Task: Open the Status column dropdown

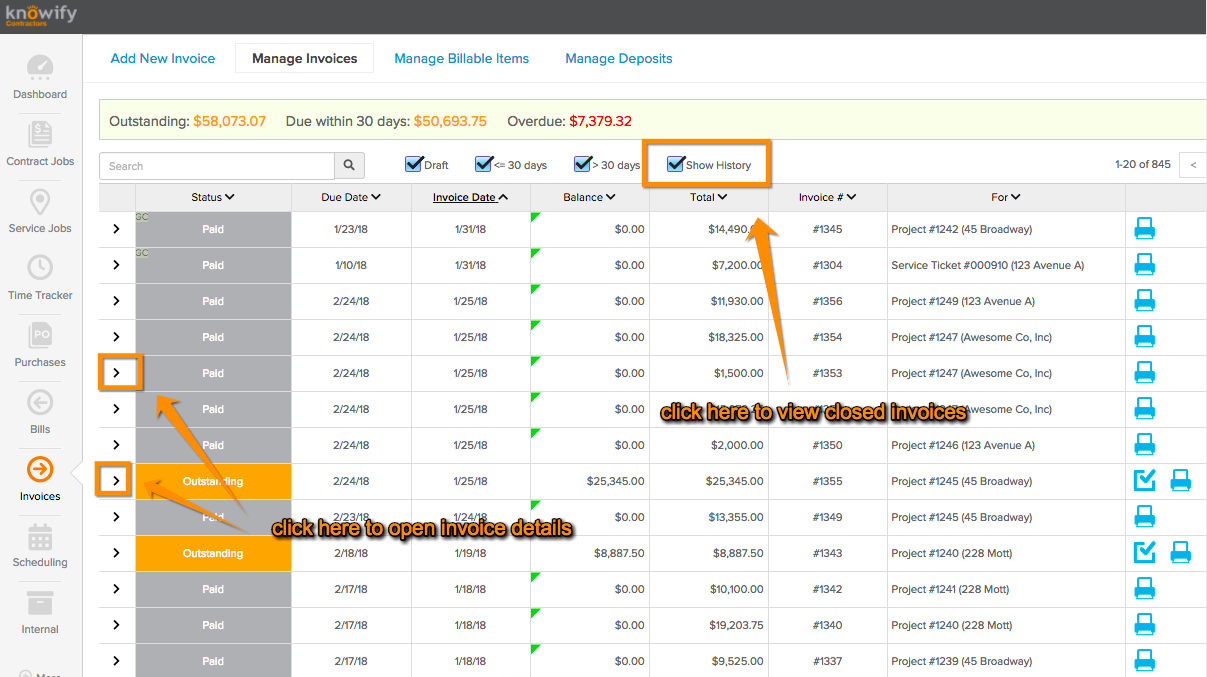Action: [x=213, y=197]
